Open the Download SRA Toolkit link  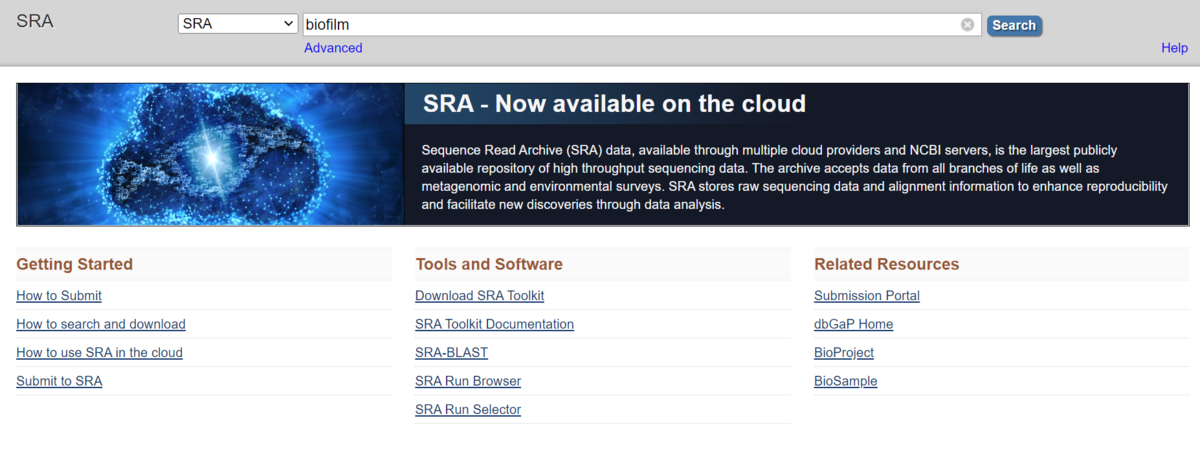tap(479, 296)
